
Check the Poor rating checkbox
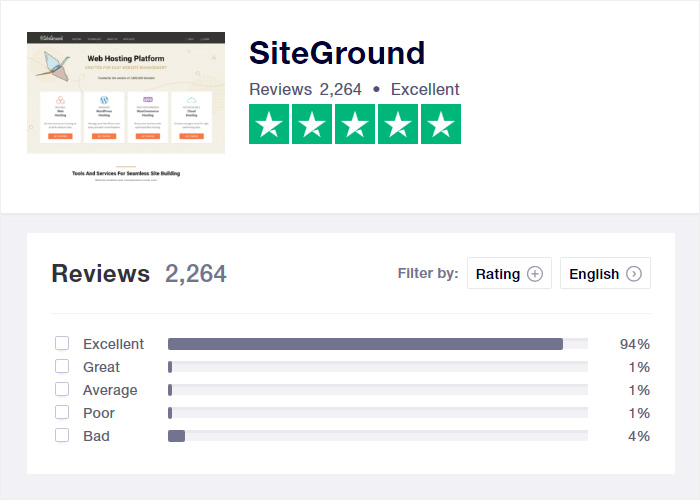click(x=62, y=412)
